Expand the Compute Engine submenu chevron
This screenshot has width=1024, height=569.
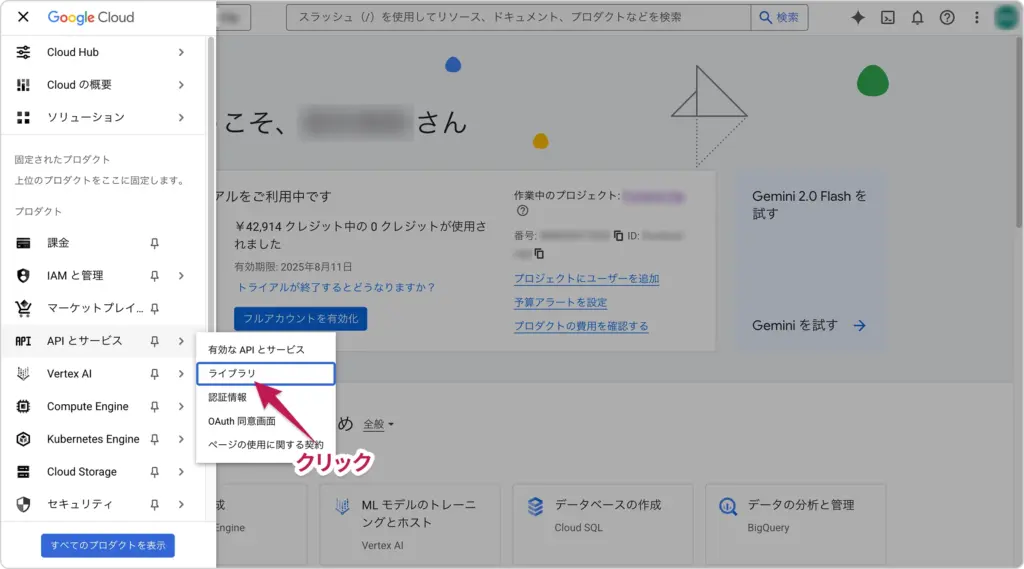[x=181, y=406]
